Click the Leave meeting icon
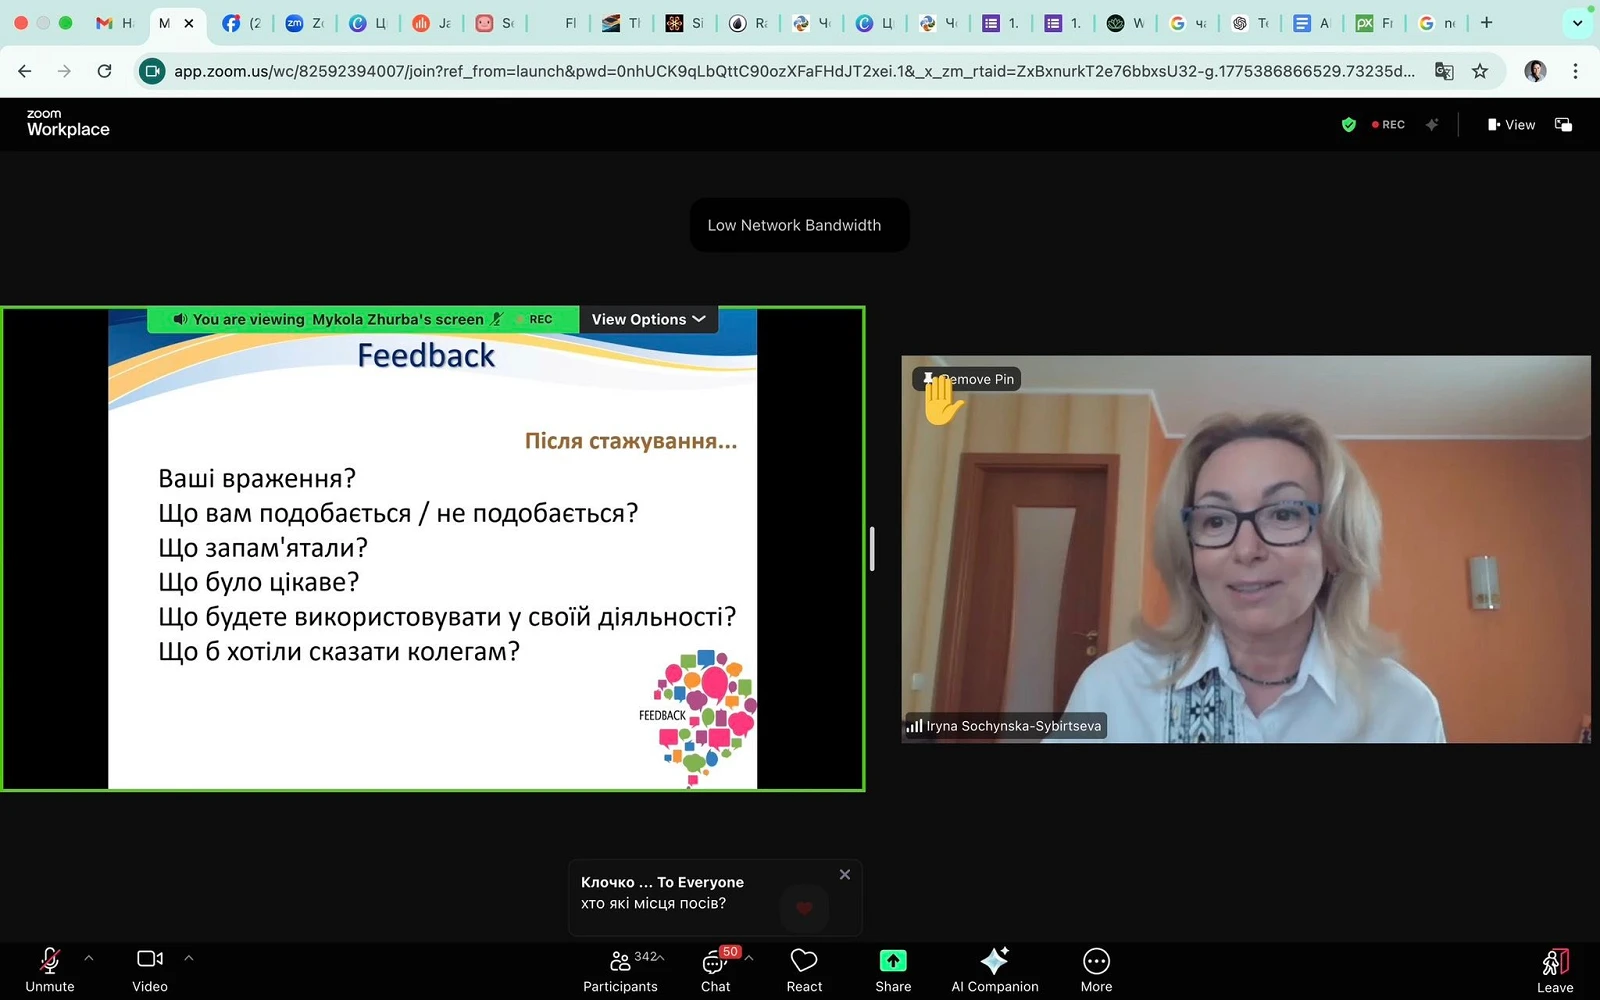The width and height of the screenshot is (1600, 1000). [1554, 970]
